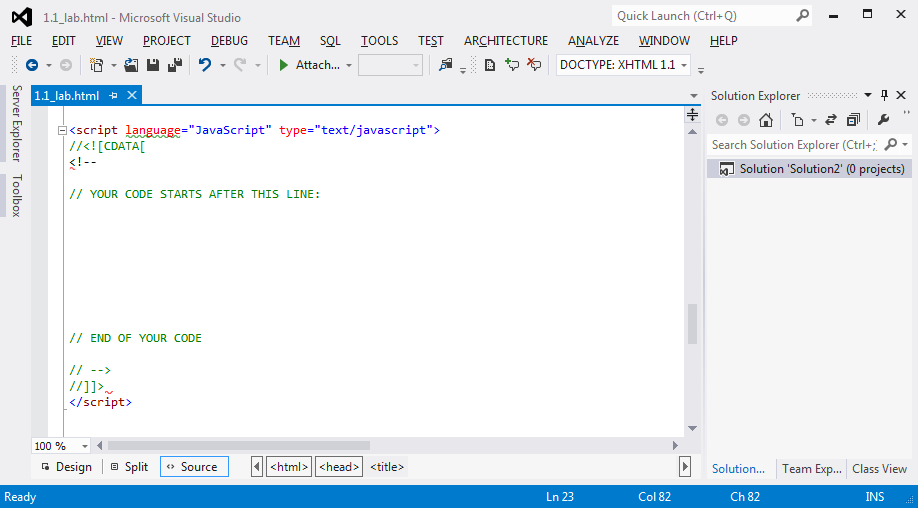918x508 pixels.
Task: Click Collapse All icon in Solution Explorer
Action: pyautogui.click(x=853, y=120)
